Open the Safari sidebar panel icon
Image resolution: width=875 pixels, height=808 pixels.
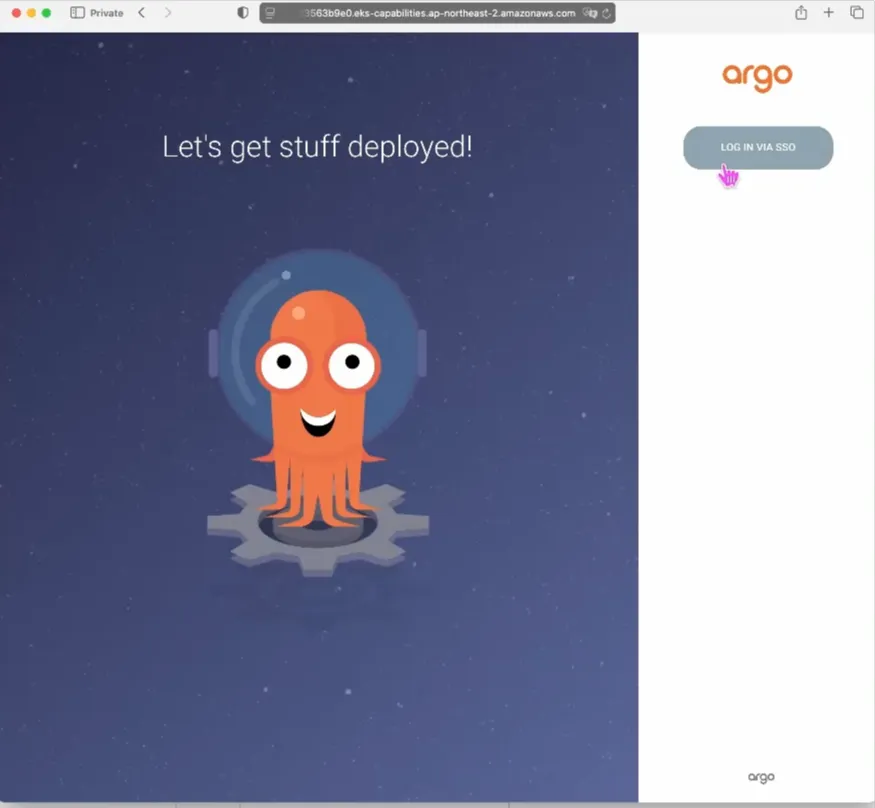(78, 12)
